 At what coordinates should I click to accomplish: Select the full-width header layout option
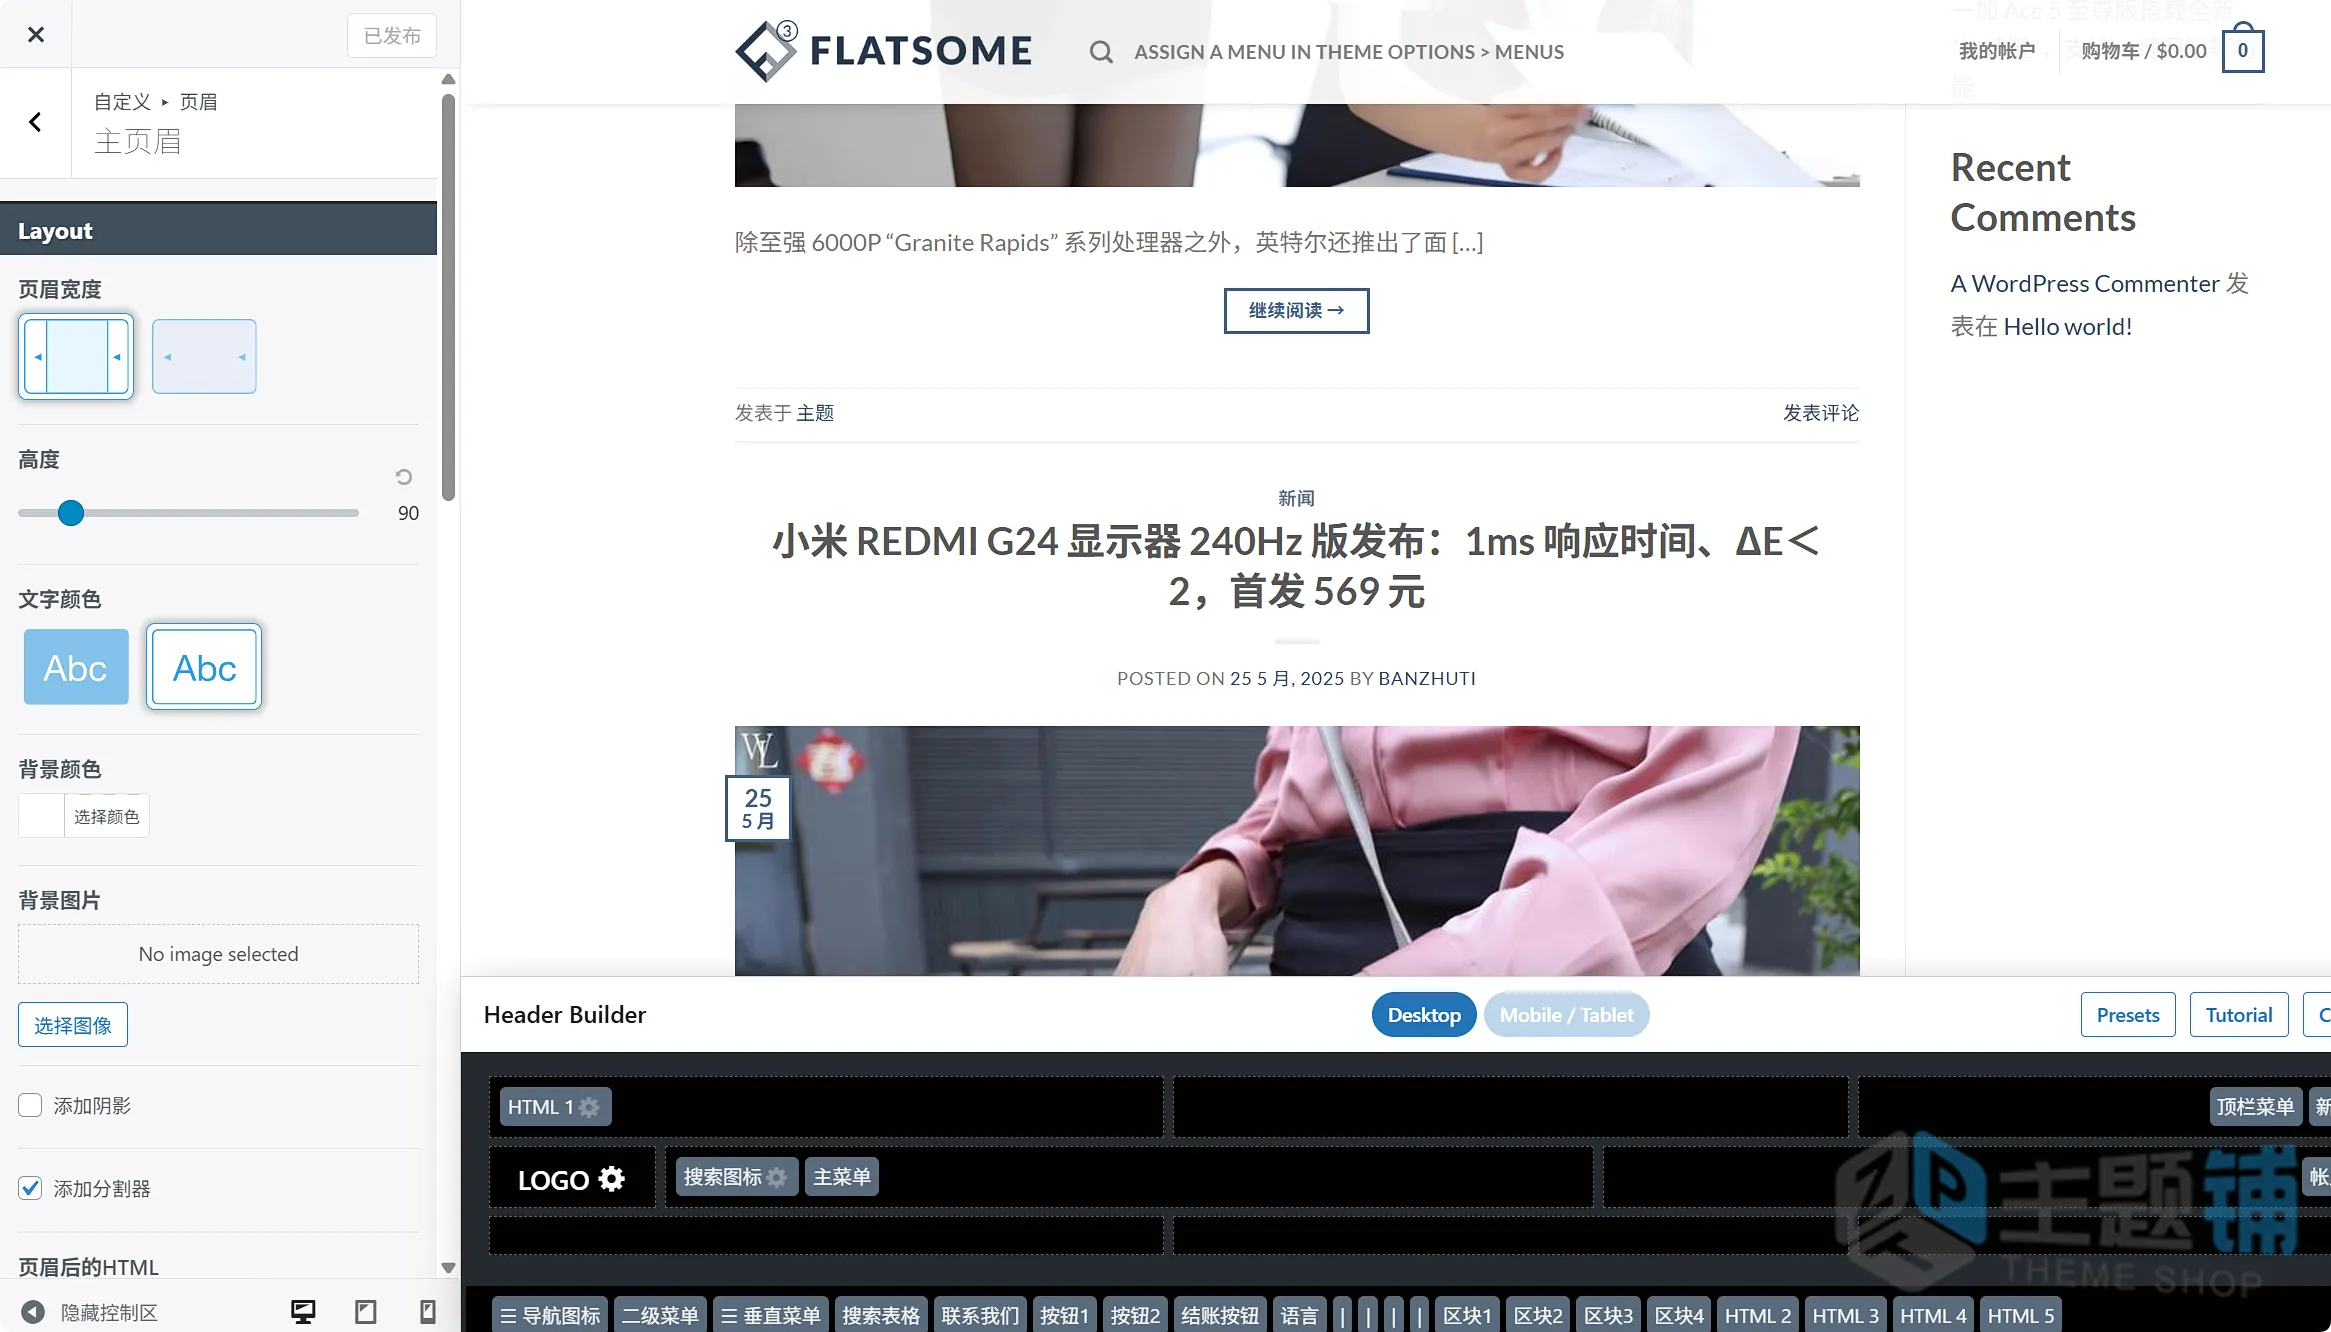[x=204, y=357]
